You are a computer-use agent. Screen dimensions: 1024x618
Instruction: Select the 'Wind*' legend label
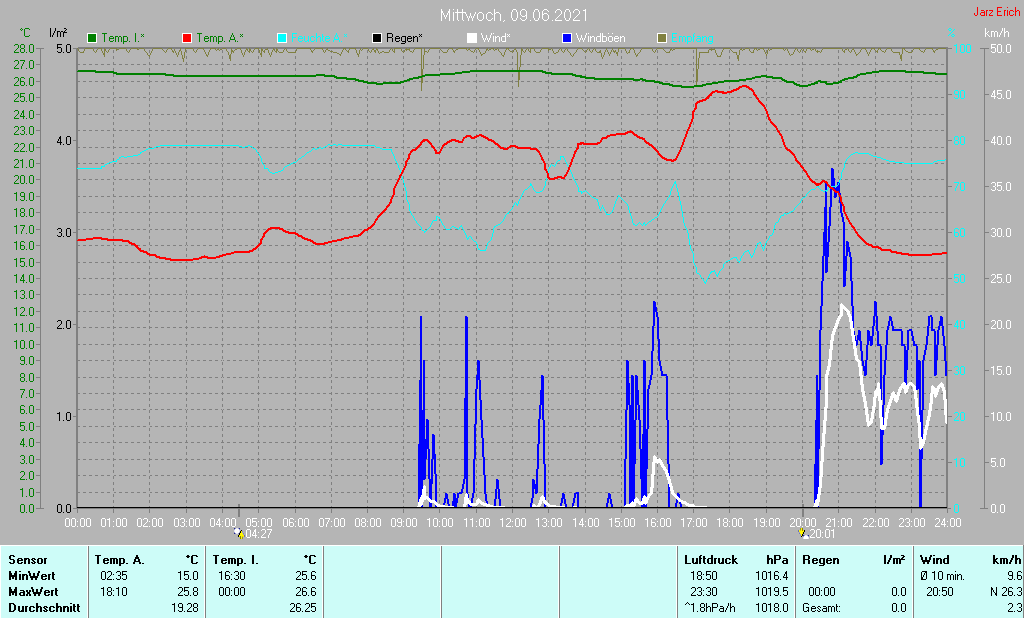tap(496, 38)
